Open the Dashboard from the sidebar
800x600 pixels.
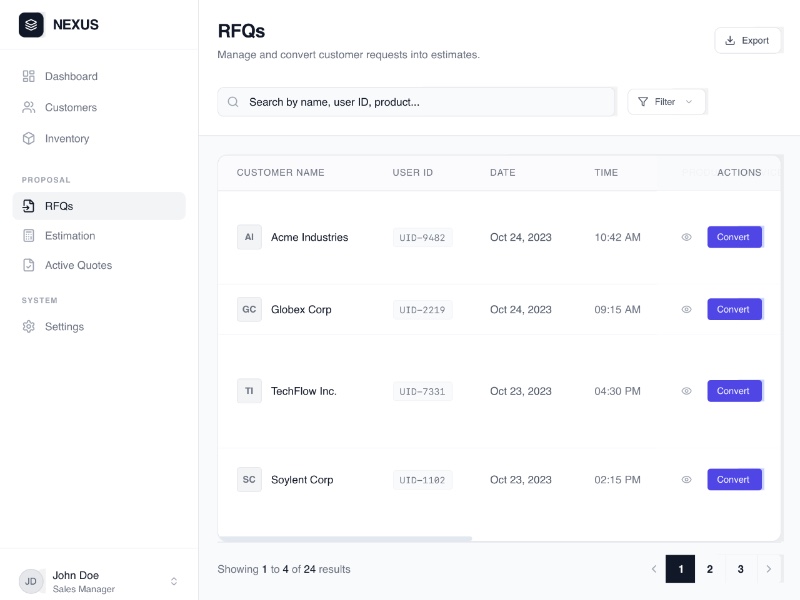coord(71,76)
